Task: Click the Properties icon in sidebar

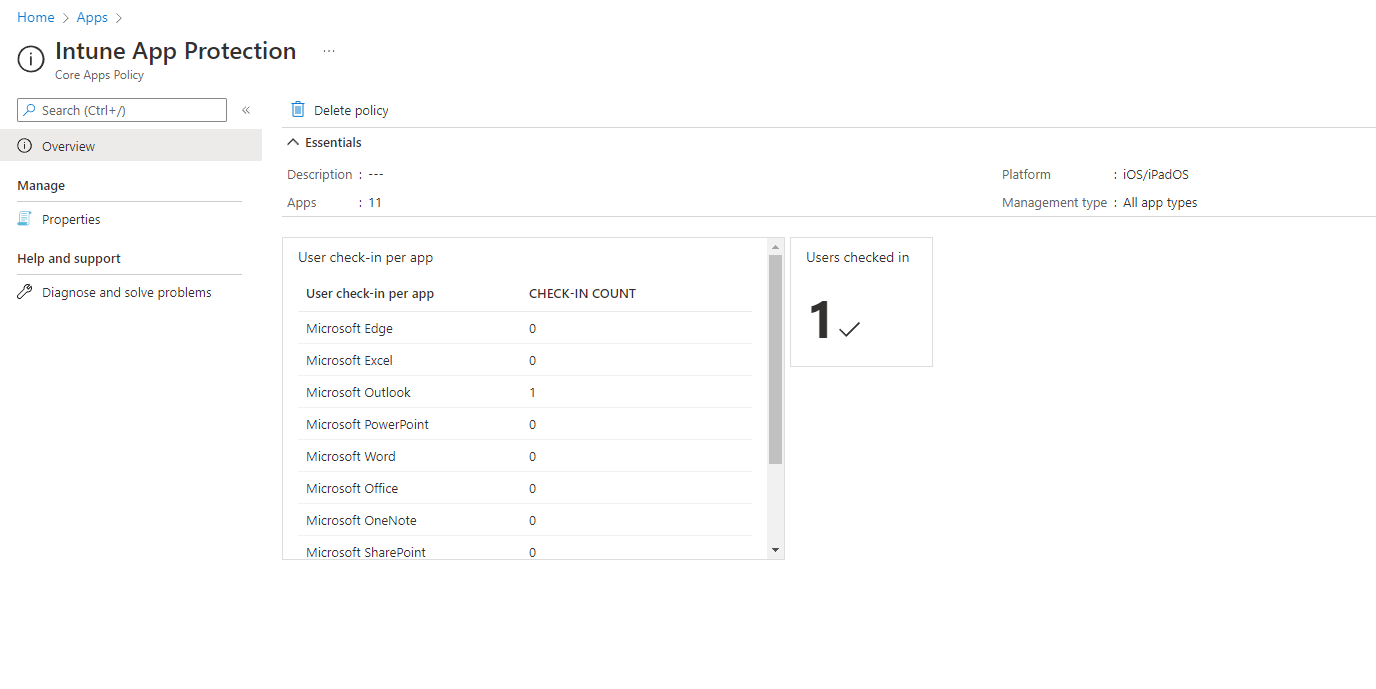Action: (x=25, y=219)
